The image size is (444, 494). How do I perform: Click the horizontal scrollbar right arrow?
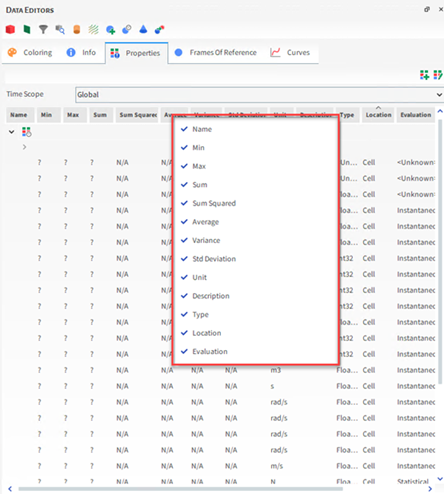point(430,489)
